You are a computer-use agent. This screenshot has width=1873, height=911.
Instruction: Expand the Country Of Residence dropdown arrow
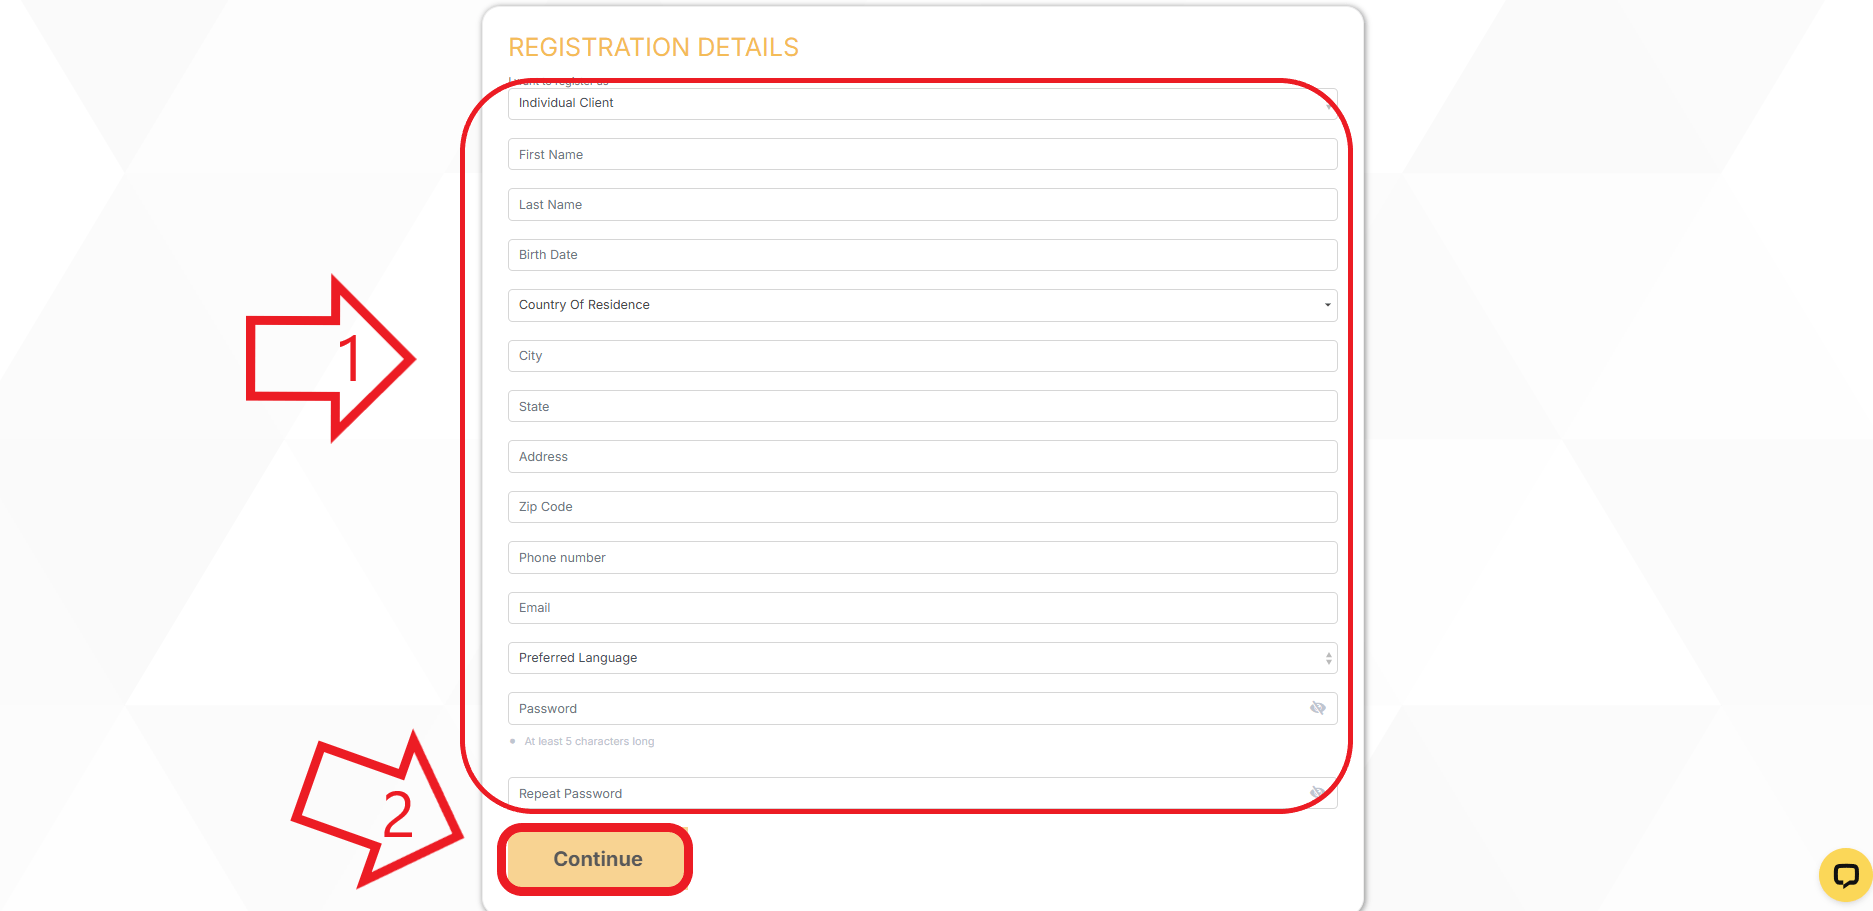coord(1327,305)
